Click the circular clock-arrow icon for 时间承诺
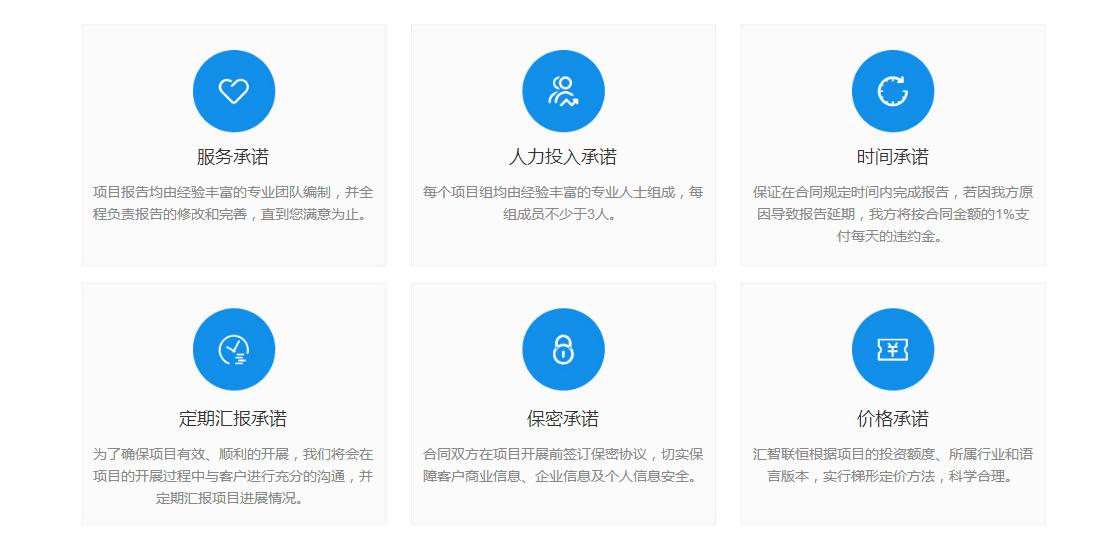The width and height of the screenshot is (1099, 552). tap(892, 91)
